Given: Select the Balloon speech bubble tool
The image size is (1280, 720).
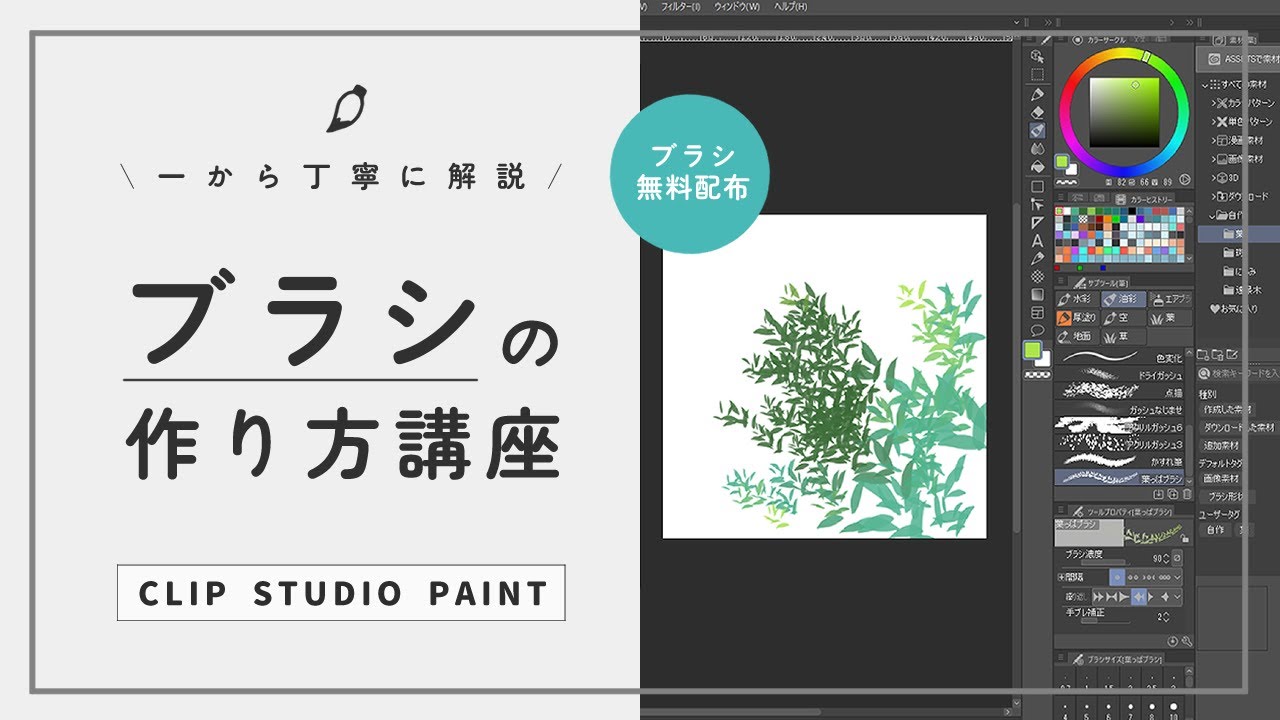Looking at the screenshot, I should (x=1038, y=330).
